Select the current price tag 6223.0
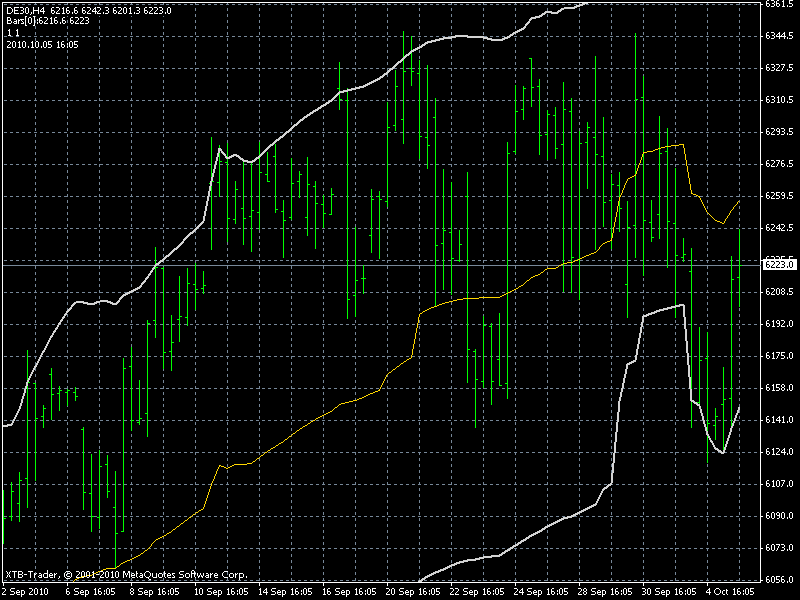The height and width of the screenshot is (600, 800). pyautogui.click(x=779, y=264)
